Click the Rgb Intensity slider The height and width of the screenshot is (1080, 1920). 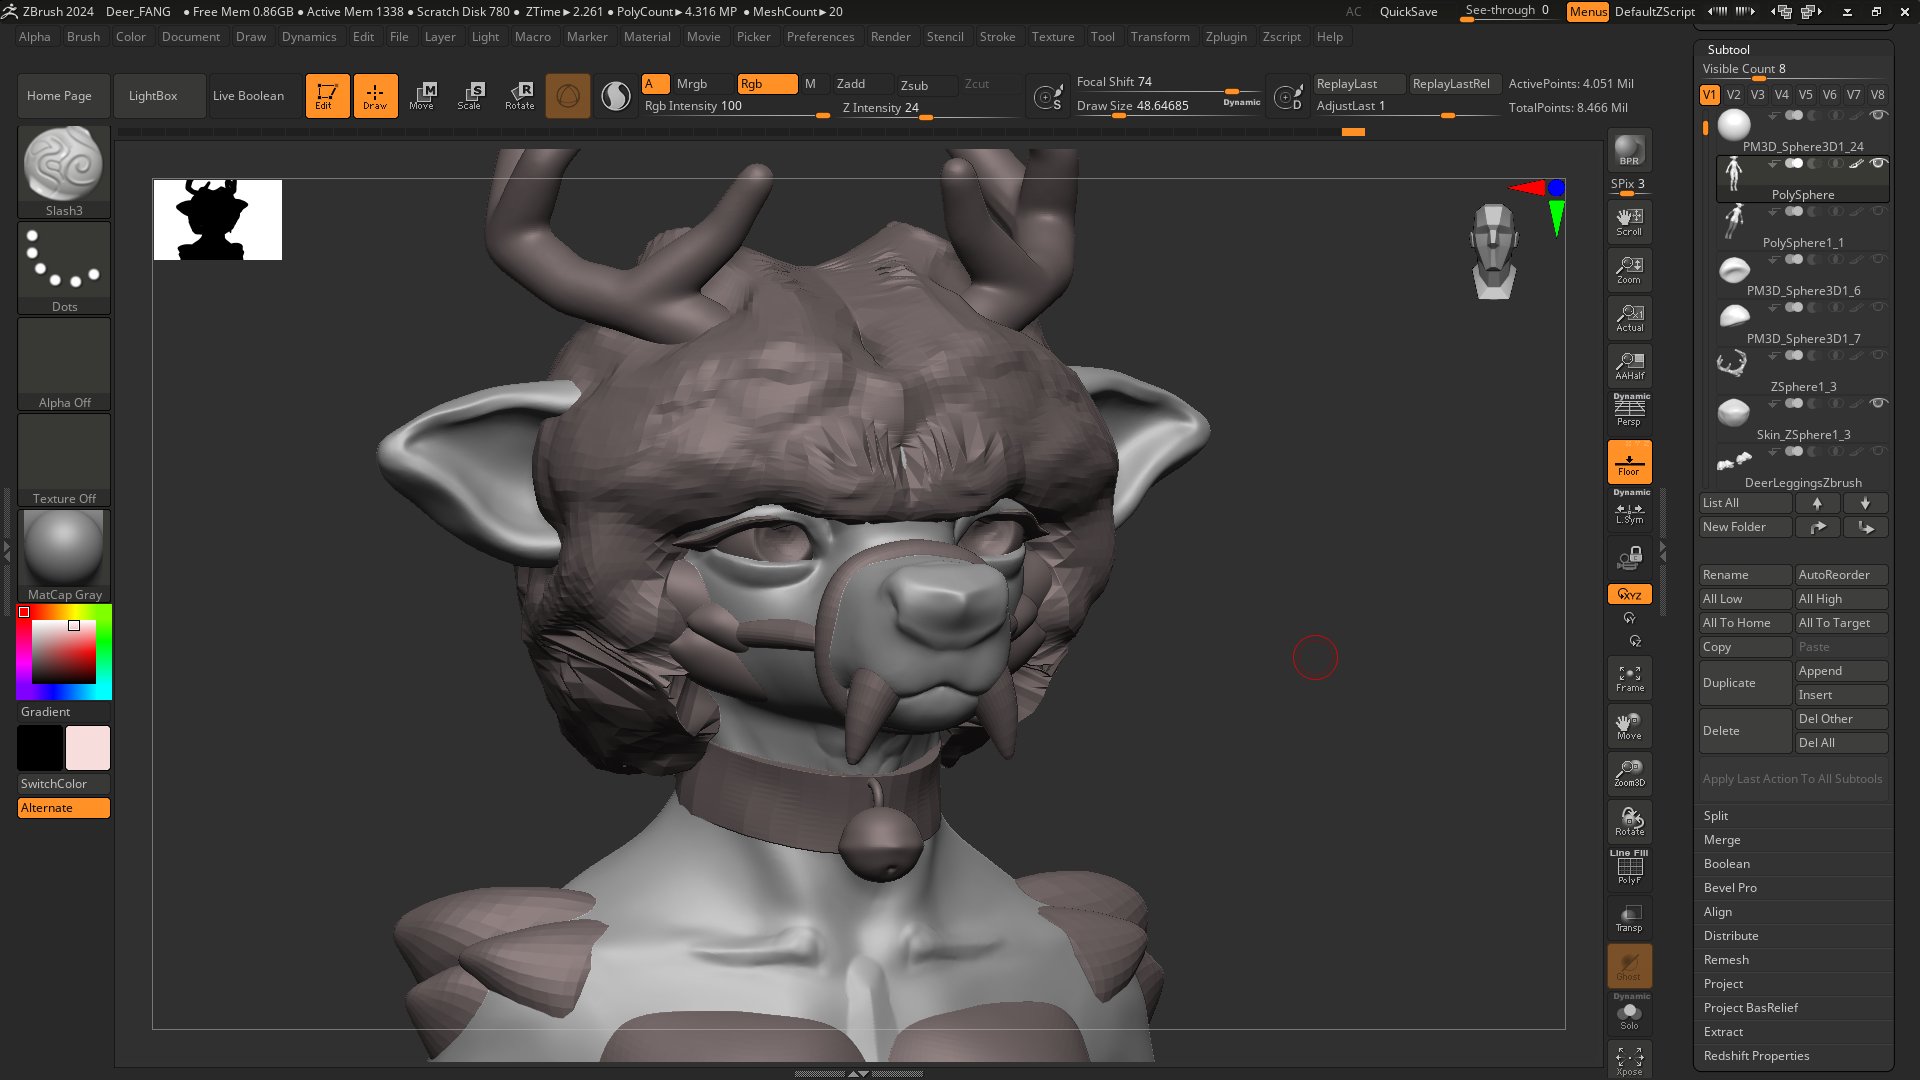pos(735,107)
